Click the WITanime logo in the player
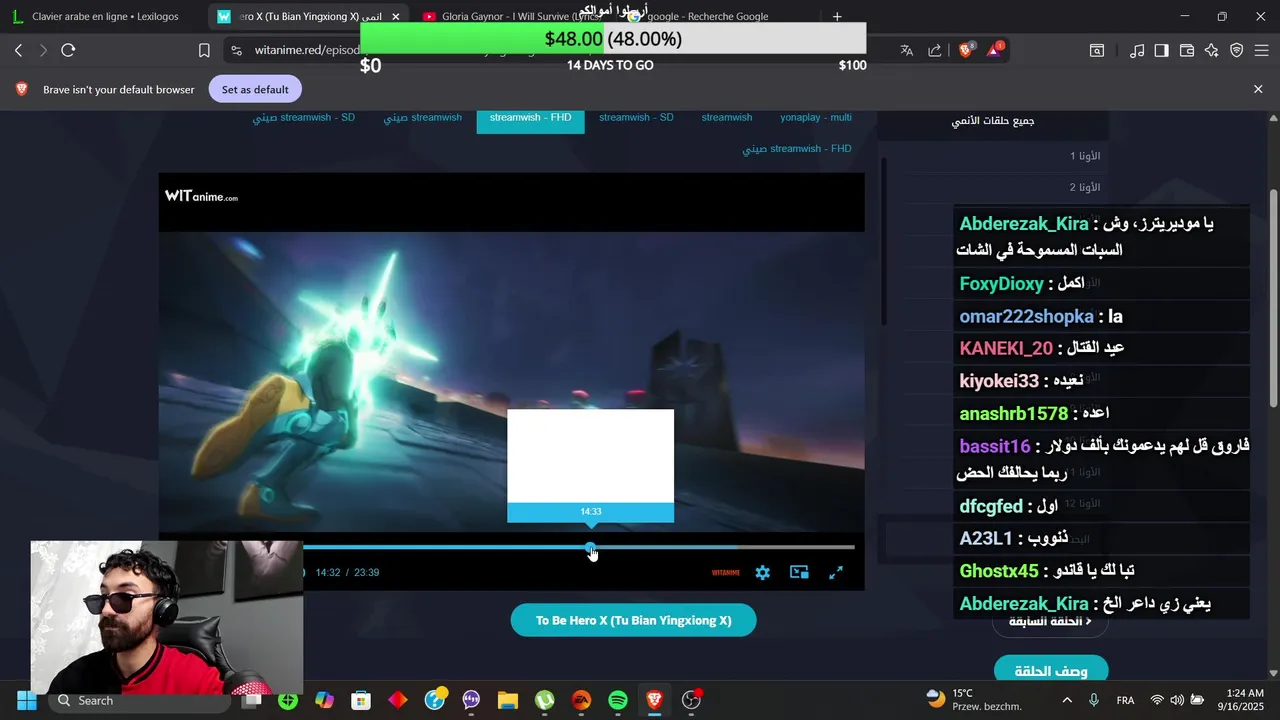Viewport: 1280px width, 720px height. (x=201, y=196)
